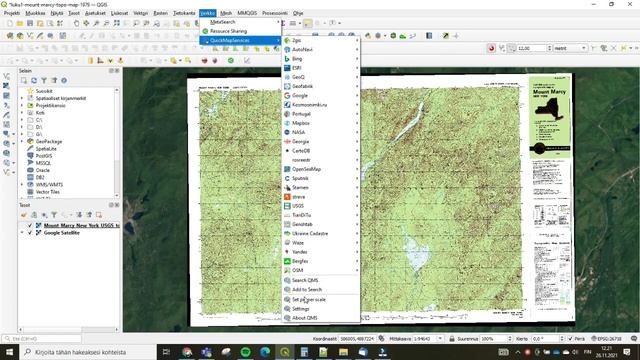Click the help icon in Selain panel toolbar
This screenshot has height=360, width=640.
click(x=64, y=80)
